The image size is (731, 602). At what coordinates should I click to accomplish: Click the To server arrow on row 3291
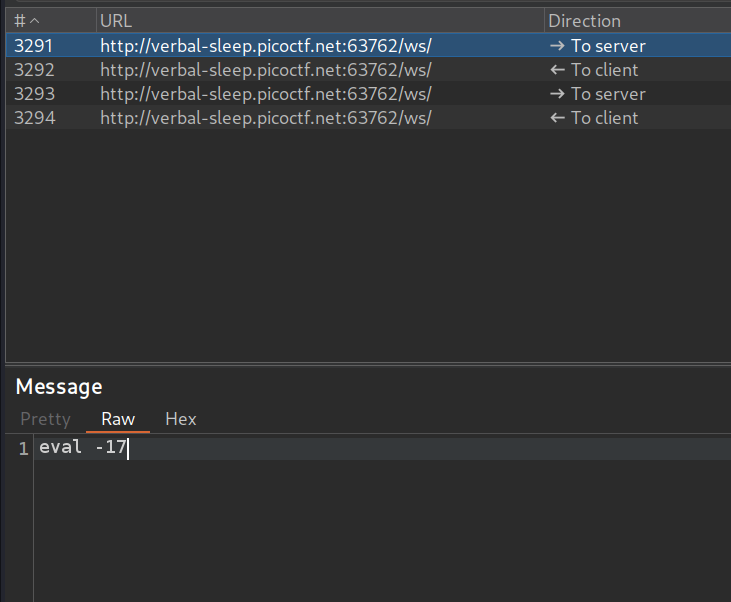click(557, 46)
